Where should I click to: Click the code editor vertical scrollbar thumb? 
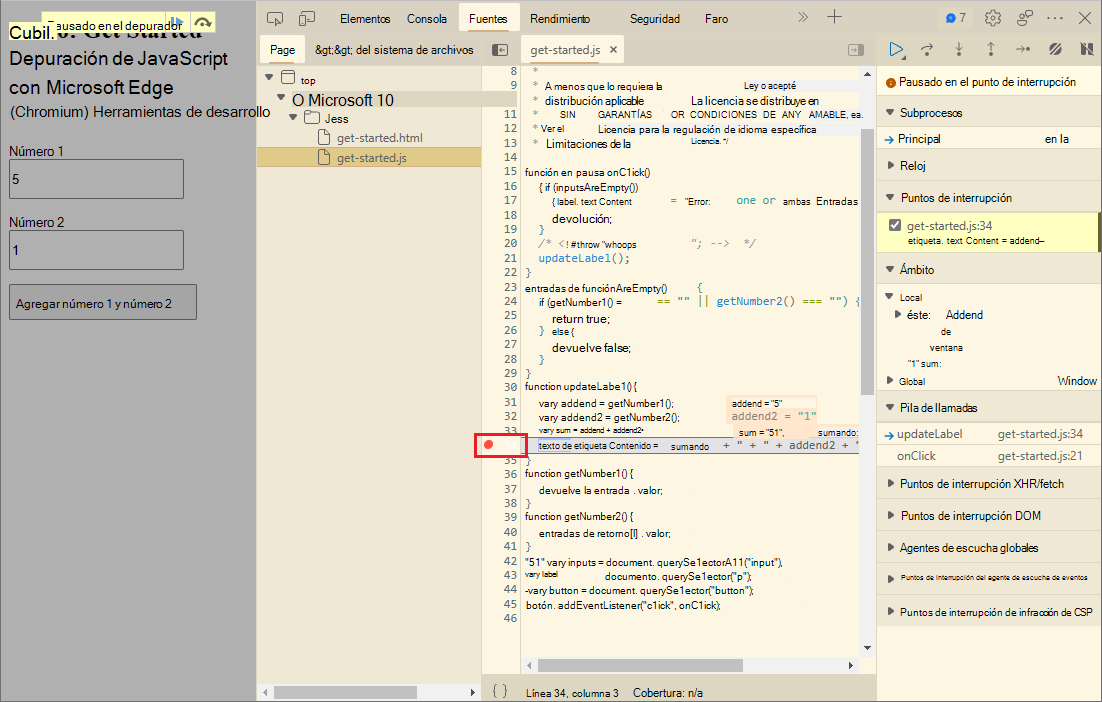[x=867, y=261]
